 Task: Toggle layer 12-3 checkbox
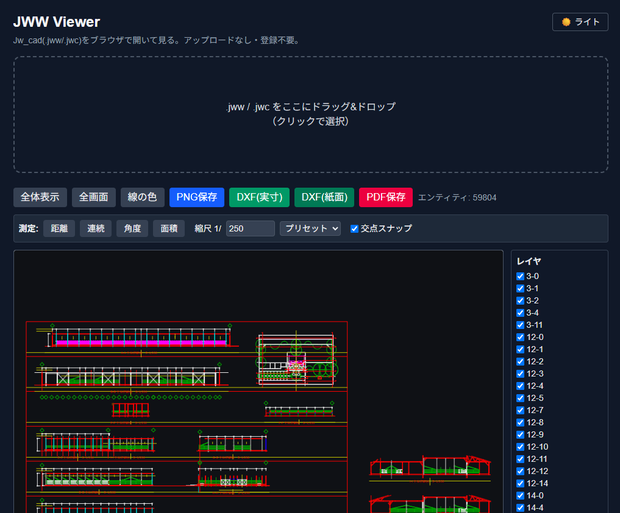[x=520, y=374]
